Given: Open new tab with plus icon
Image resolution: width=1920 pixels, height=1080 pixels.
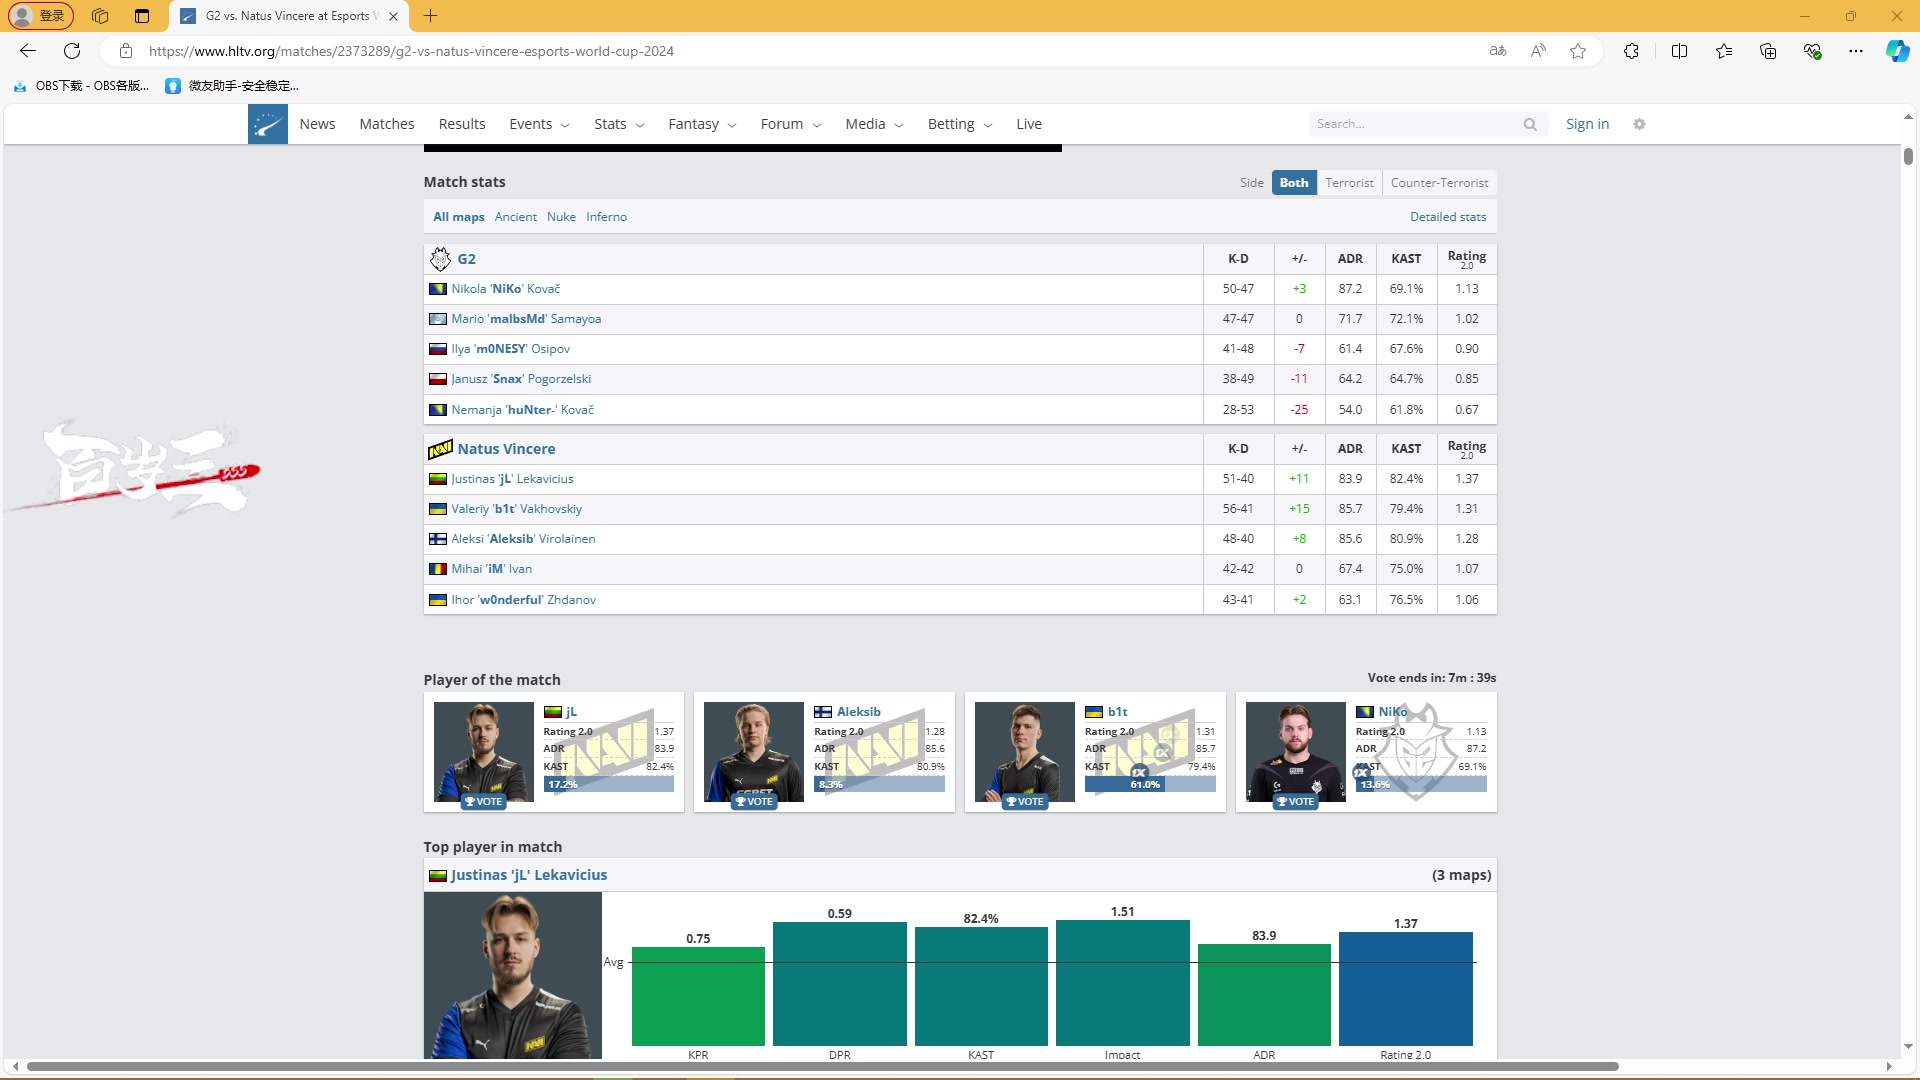Looking at the screenshot, I should (x=431, y=16).
